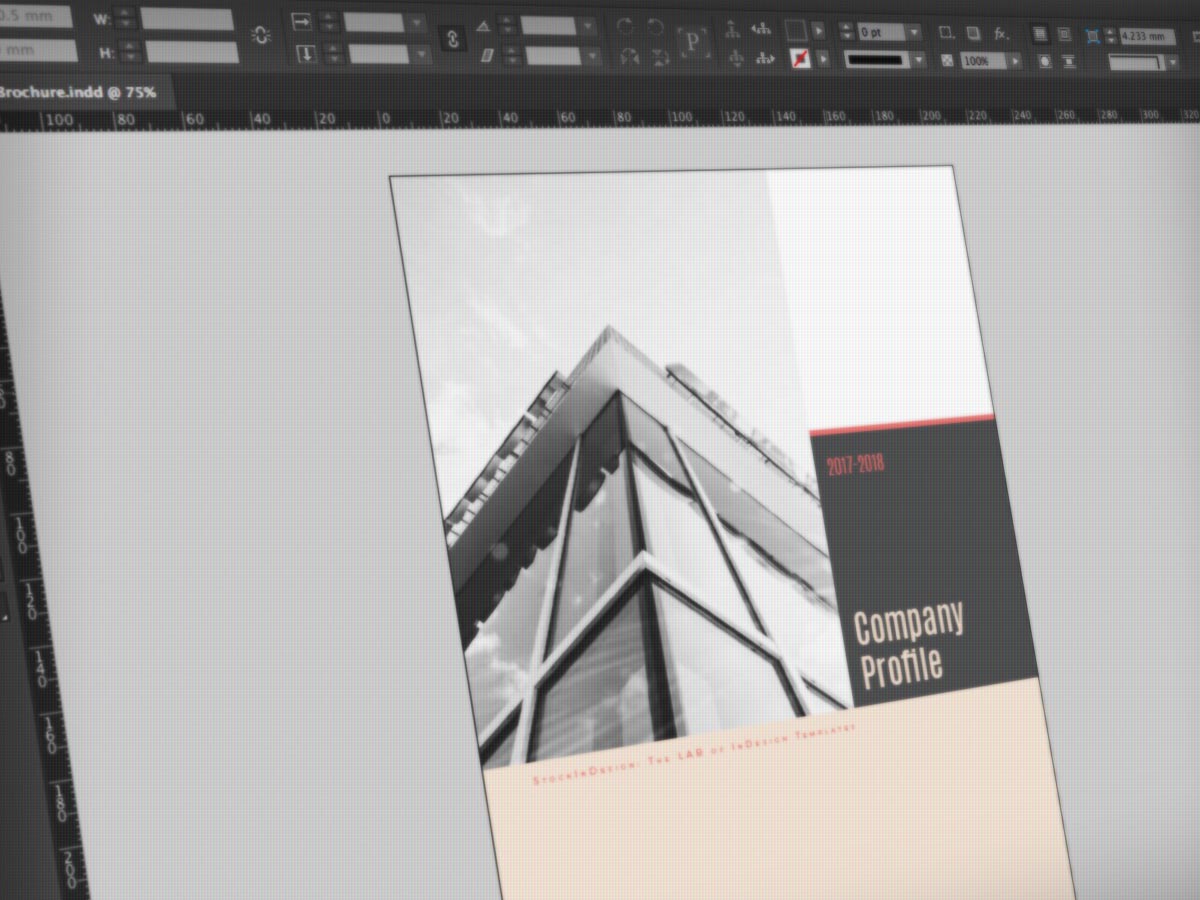
Task: Click the Scale X percentage icon
Action: pyautogui.click(x=302, y=22)
